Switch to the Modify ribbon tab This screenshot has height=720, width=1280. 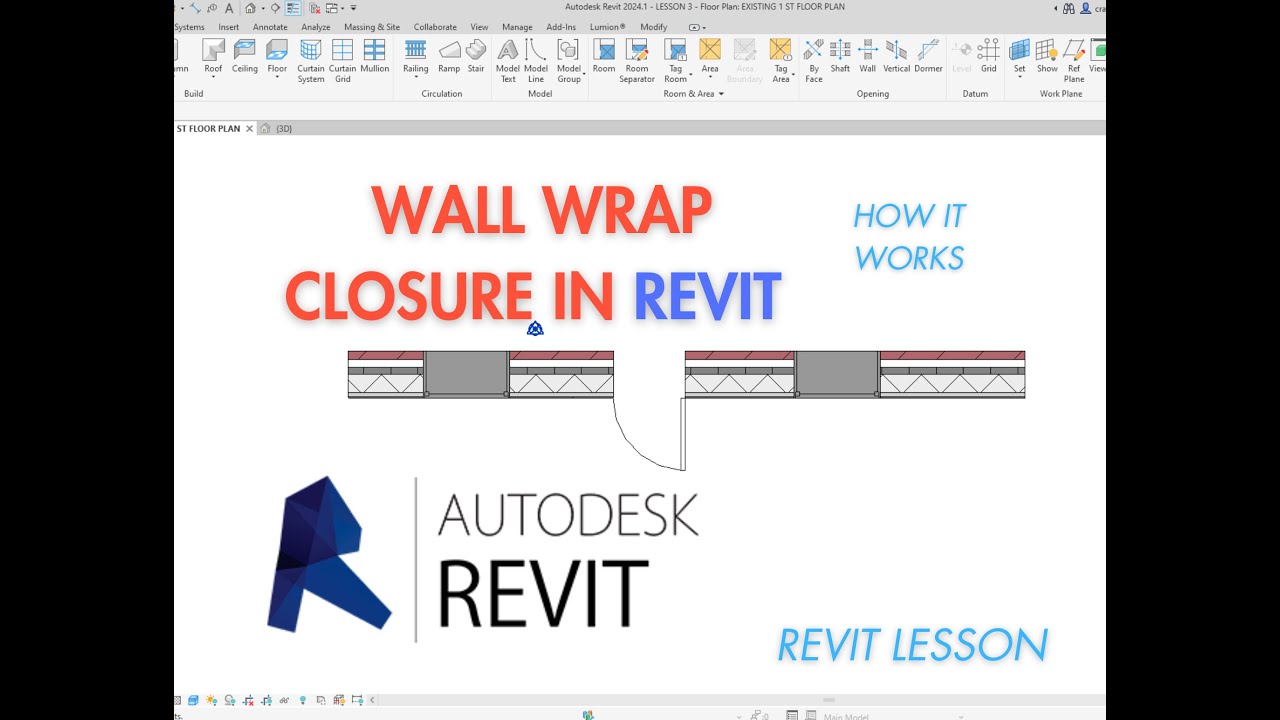tap(653, 27)
